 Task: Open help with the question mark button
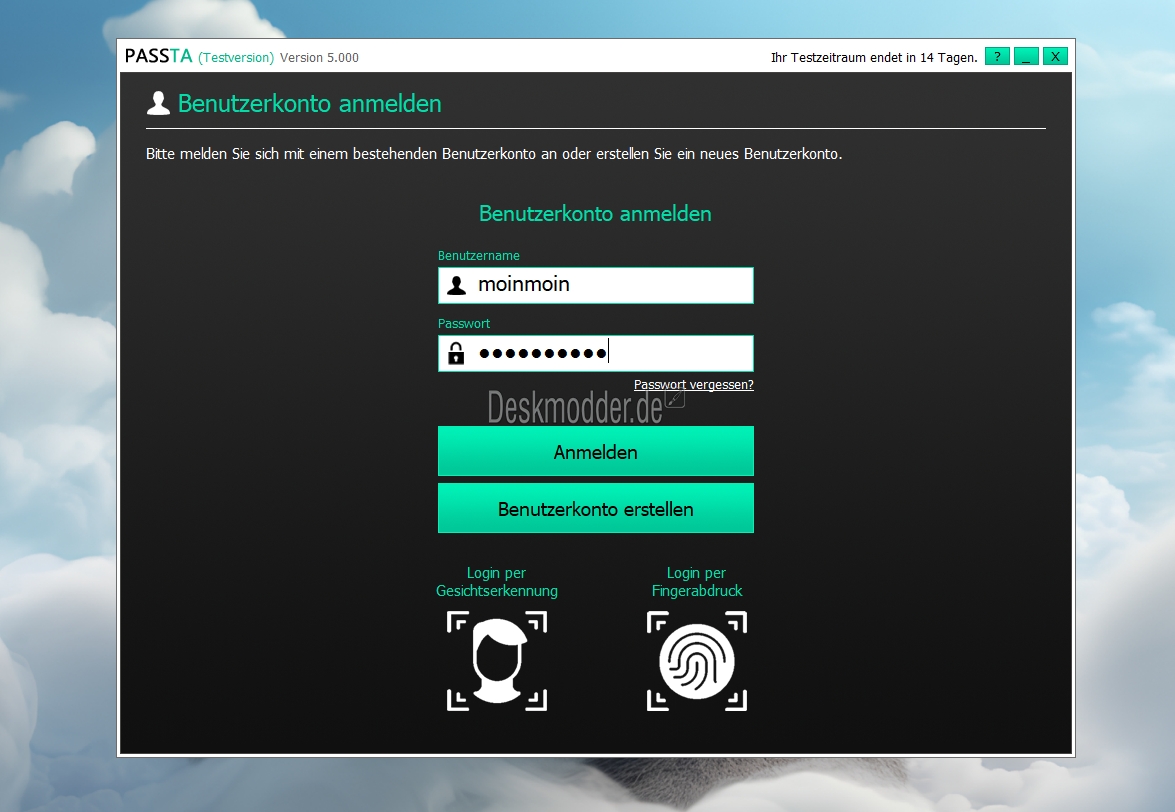click(997, 56)
